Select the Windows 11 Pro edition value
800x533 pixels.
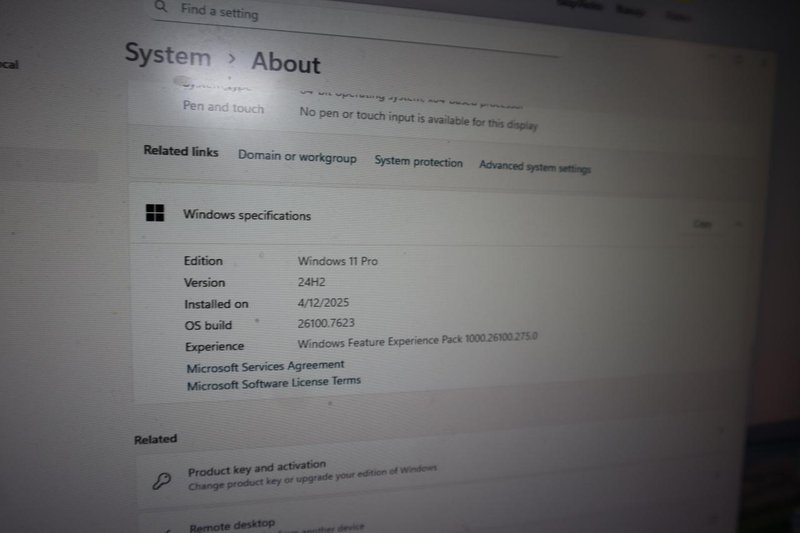(338, 261)
